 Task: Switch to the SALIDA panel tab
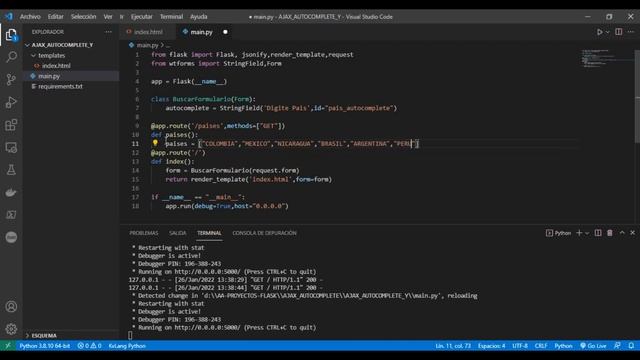178,233
